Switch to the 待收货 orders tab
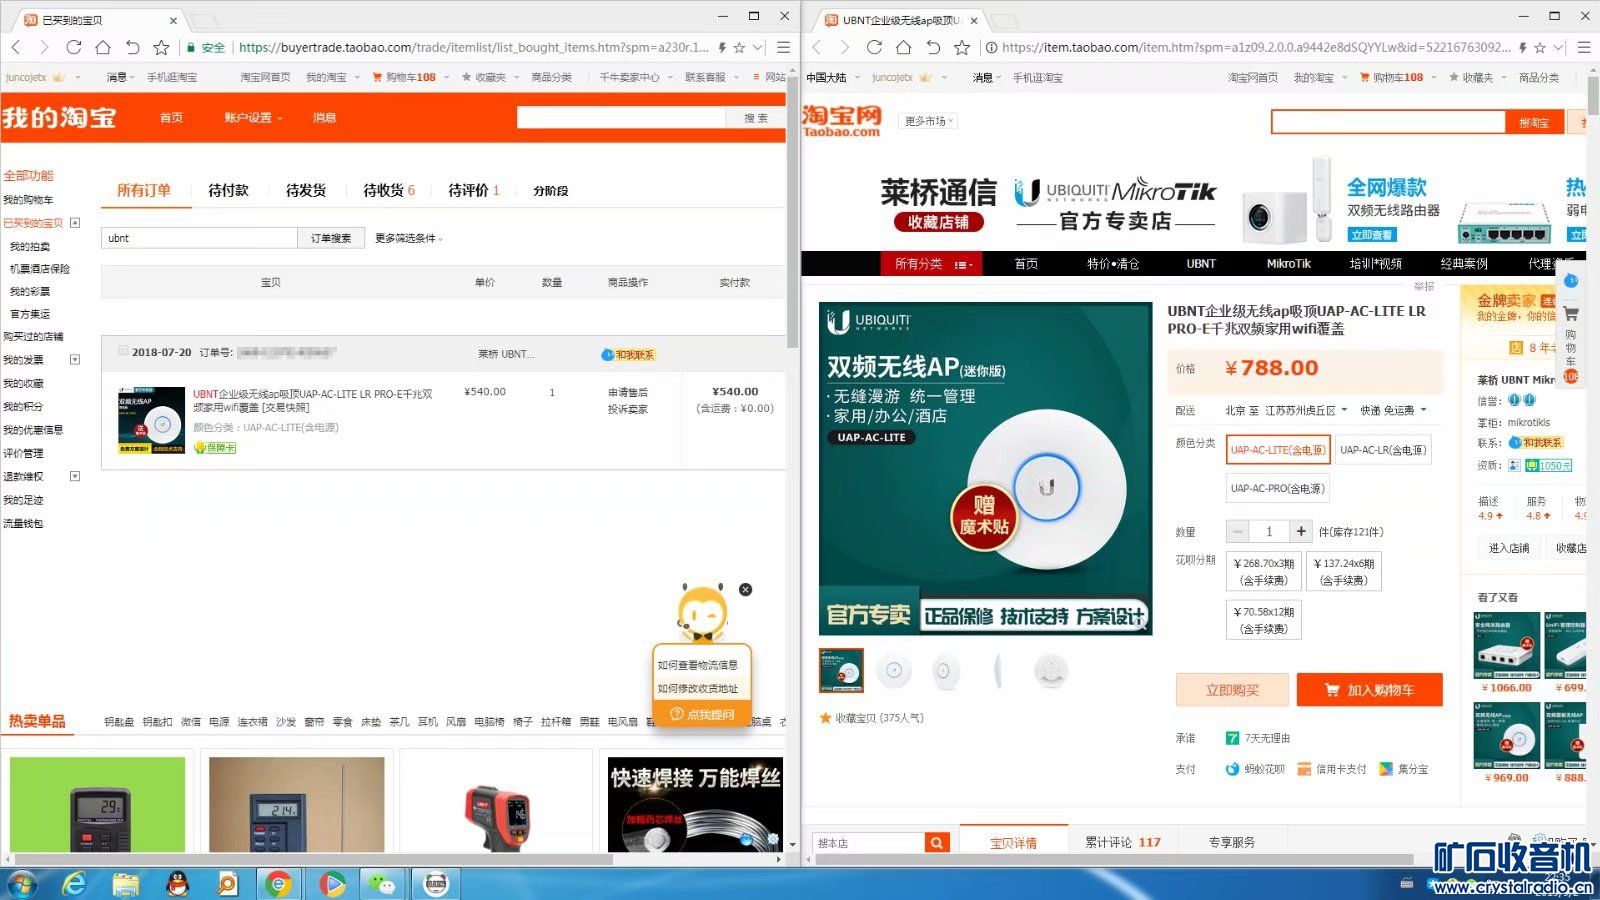The image size is (1600, 900). 389,190
